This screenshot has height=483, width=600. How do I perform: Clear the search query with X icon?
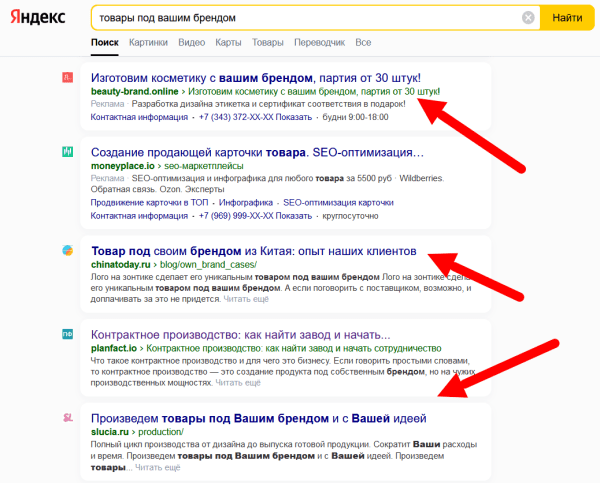(x=528, y=18)
